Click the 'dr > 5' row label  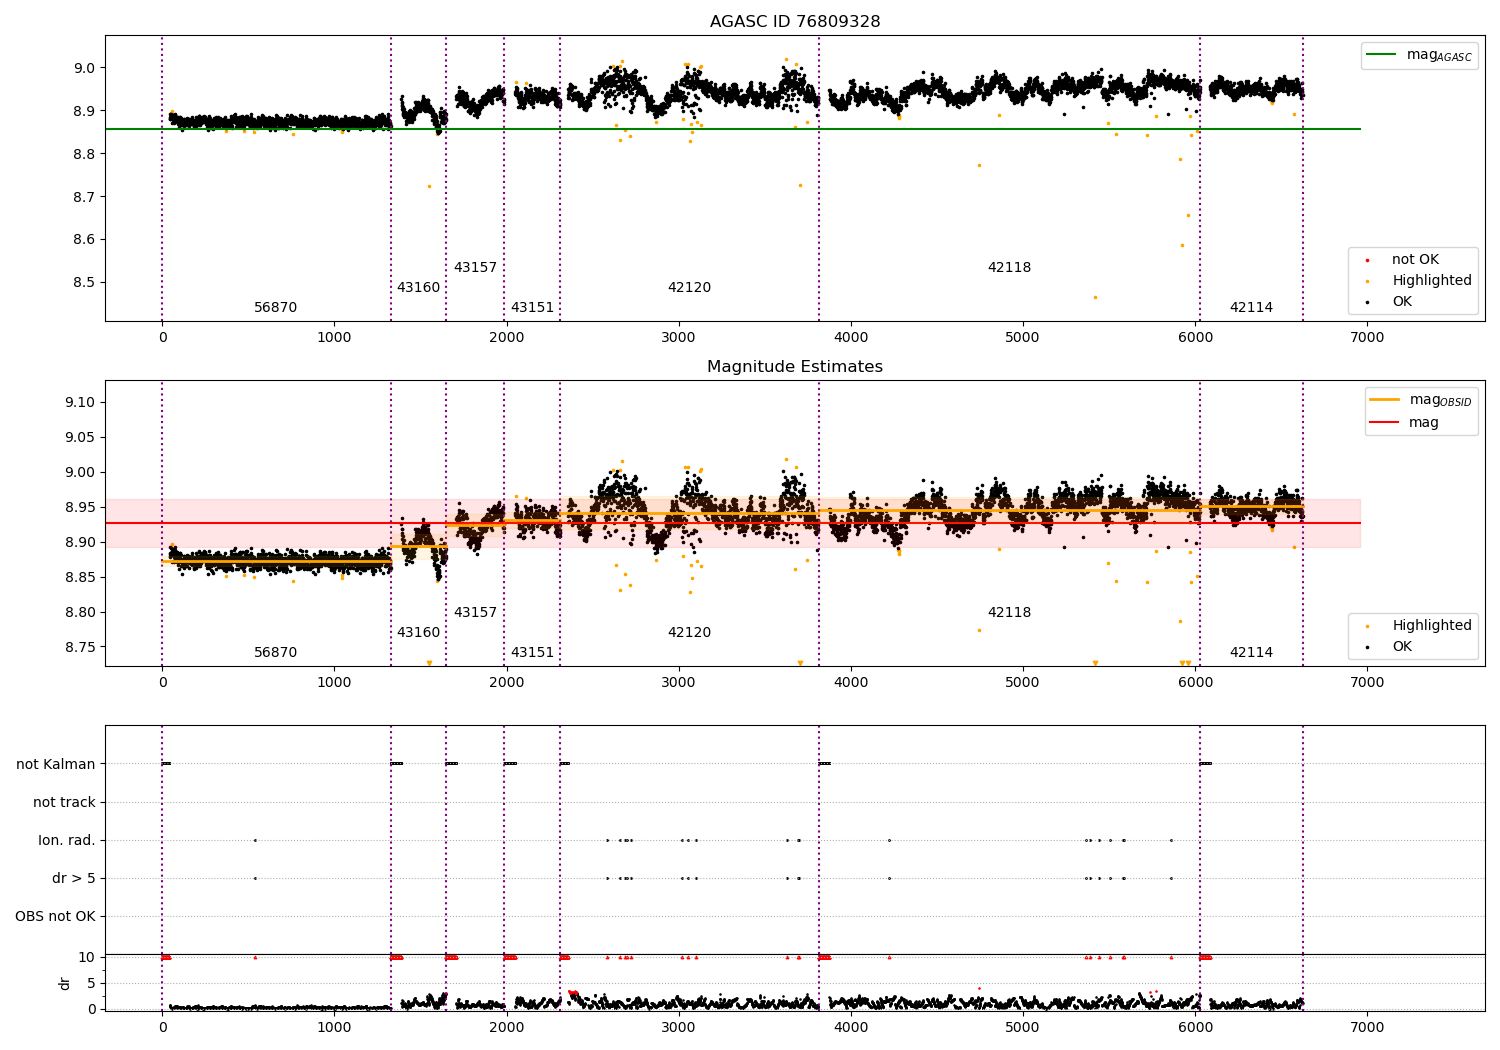tap(74, 878)
